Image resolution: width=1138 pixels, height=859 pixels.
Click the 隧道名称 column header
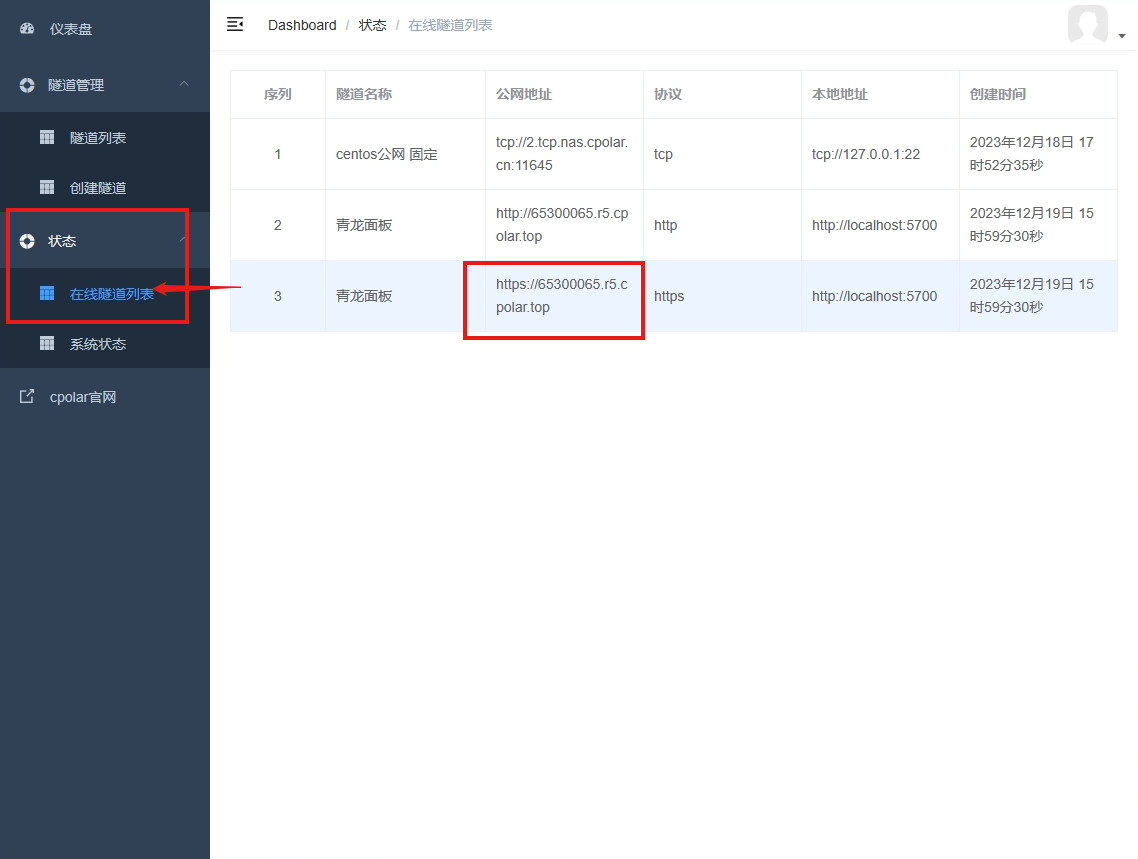click(x=405, y=94)
